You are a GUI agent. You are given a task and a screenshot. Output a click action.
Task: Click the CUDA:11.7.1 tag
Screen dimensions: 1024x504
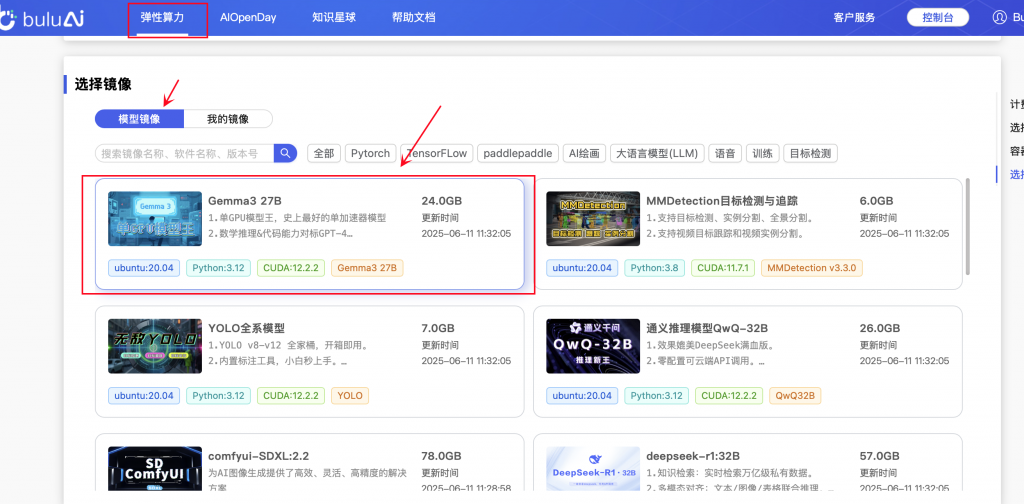coord(723,268)
